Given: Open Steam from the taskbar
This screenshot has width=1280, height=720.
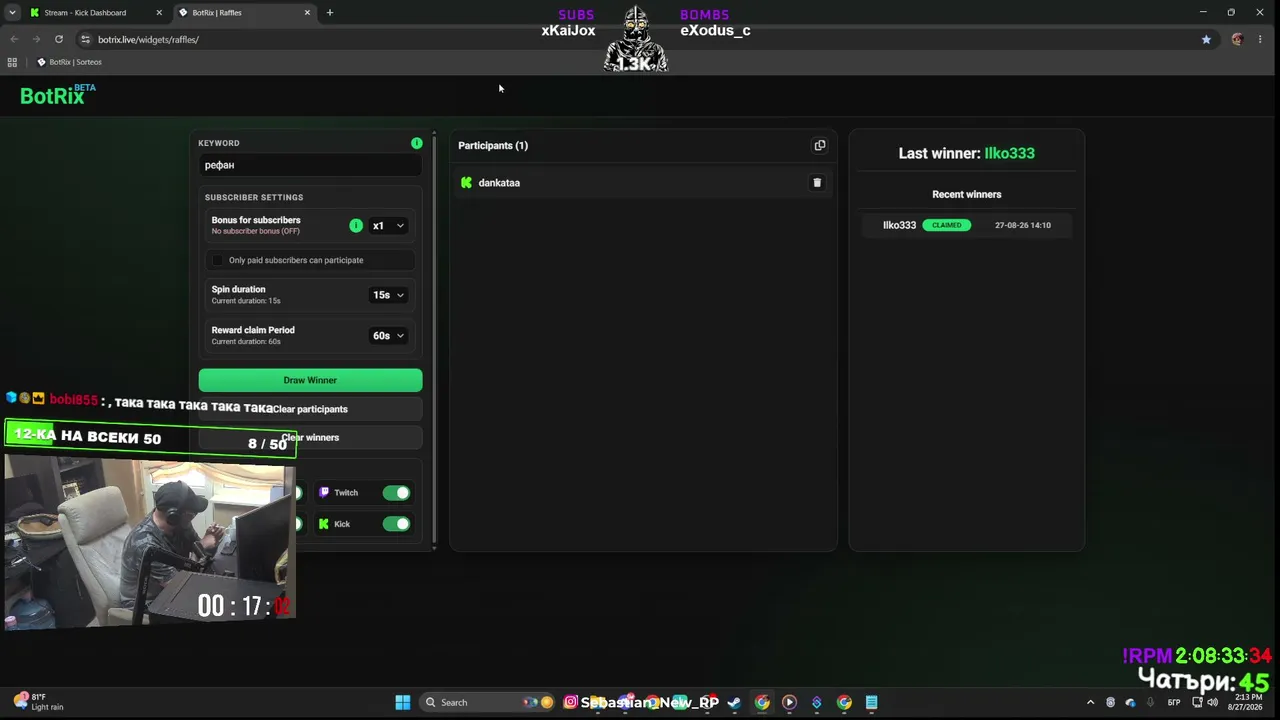Looking at the screenshot, I should pyautogui.click(x=734, y=702).
